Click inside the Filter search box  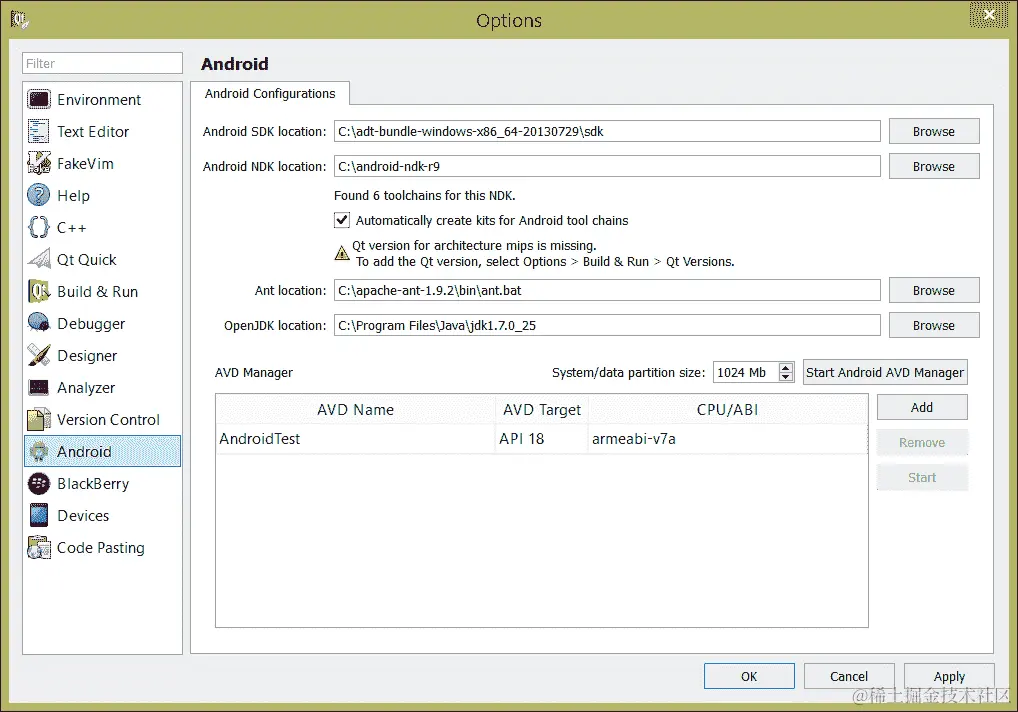(100, 63)
